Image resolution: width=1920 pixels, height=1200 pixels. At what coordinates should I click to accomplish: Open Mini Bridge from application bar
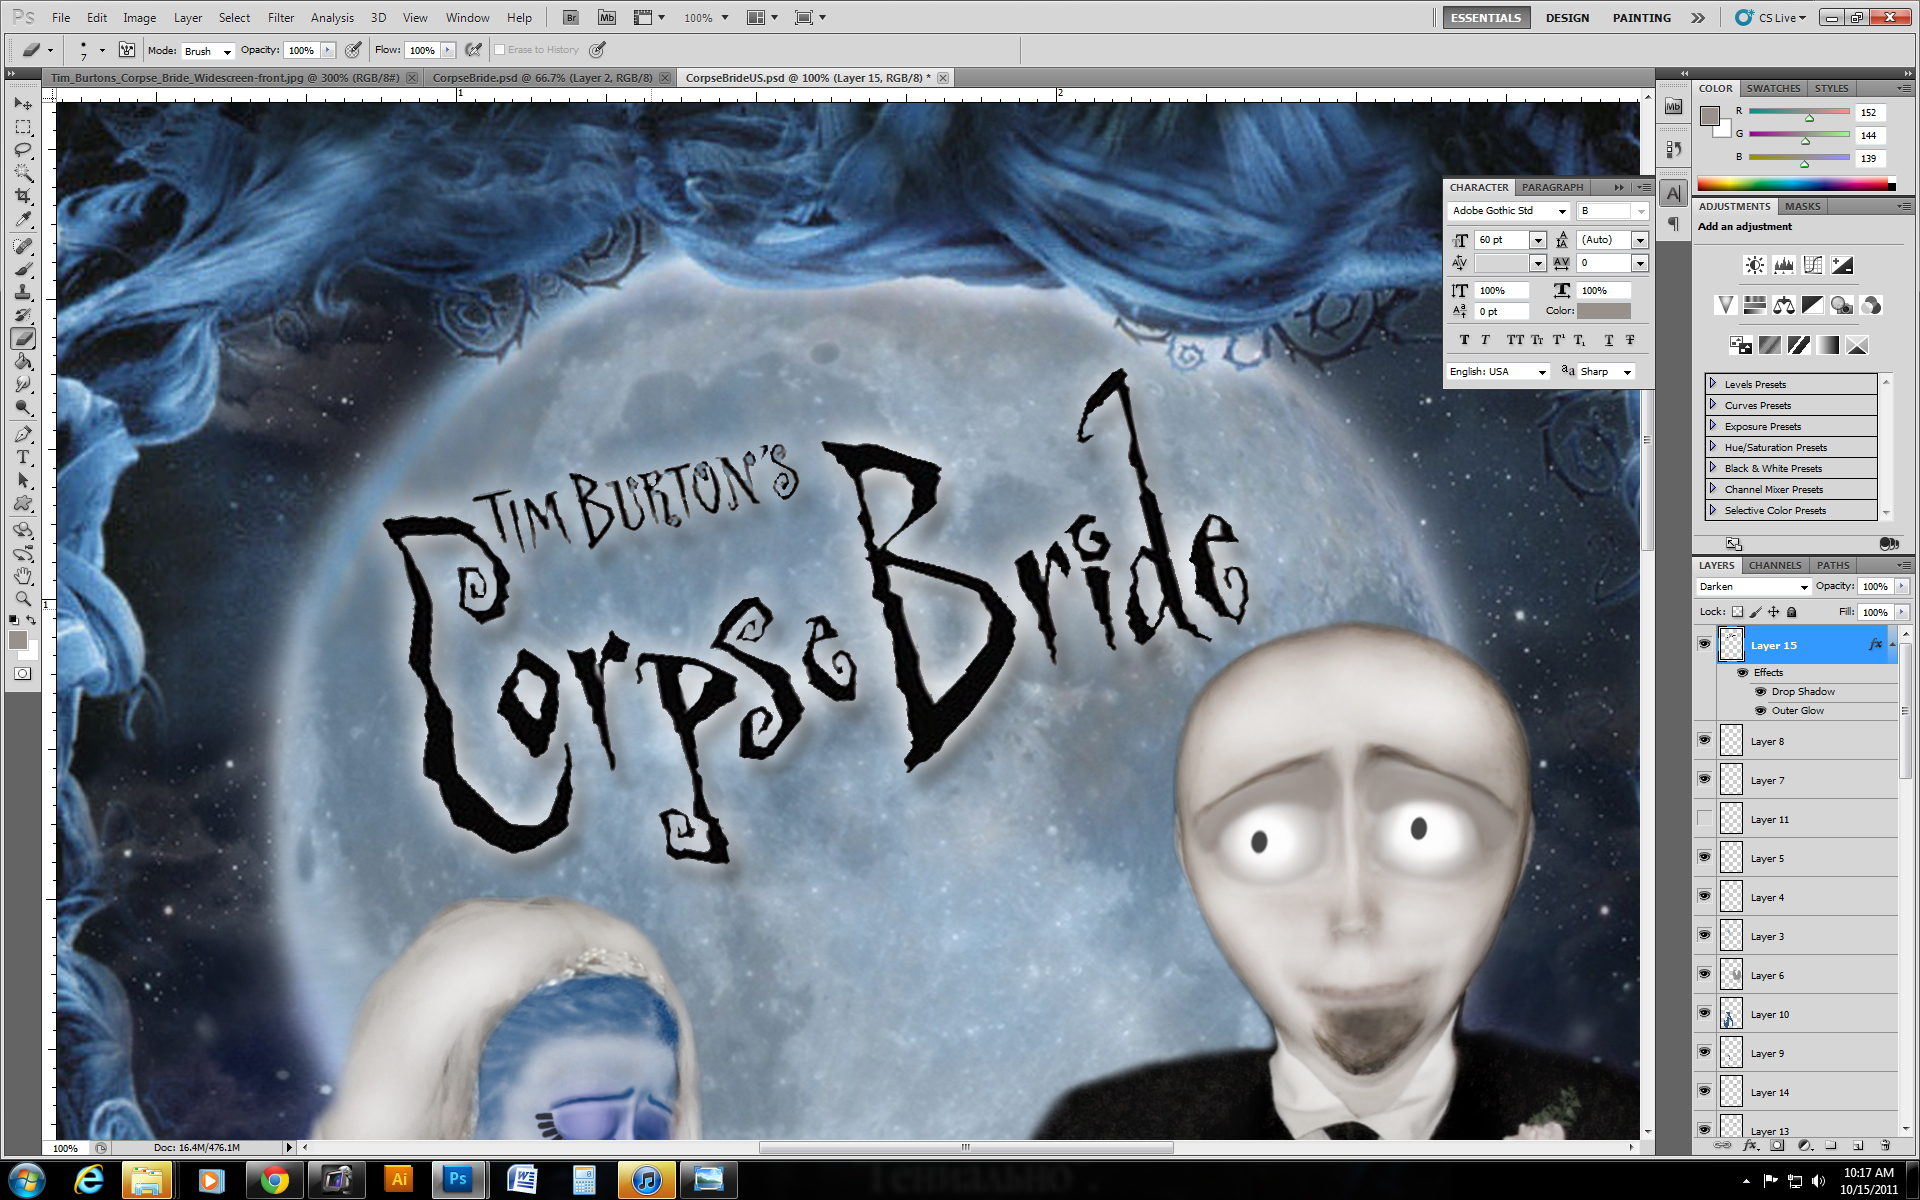pyautogui.click(x=606, y=18)
